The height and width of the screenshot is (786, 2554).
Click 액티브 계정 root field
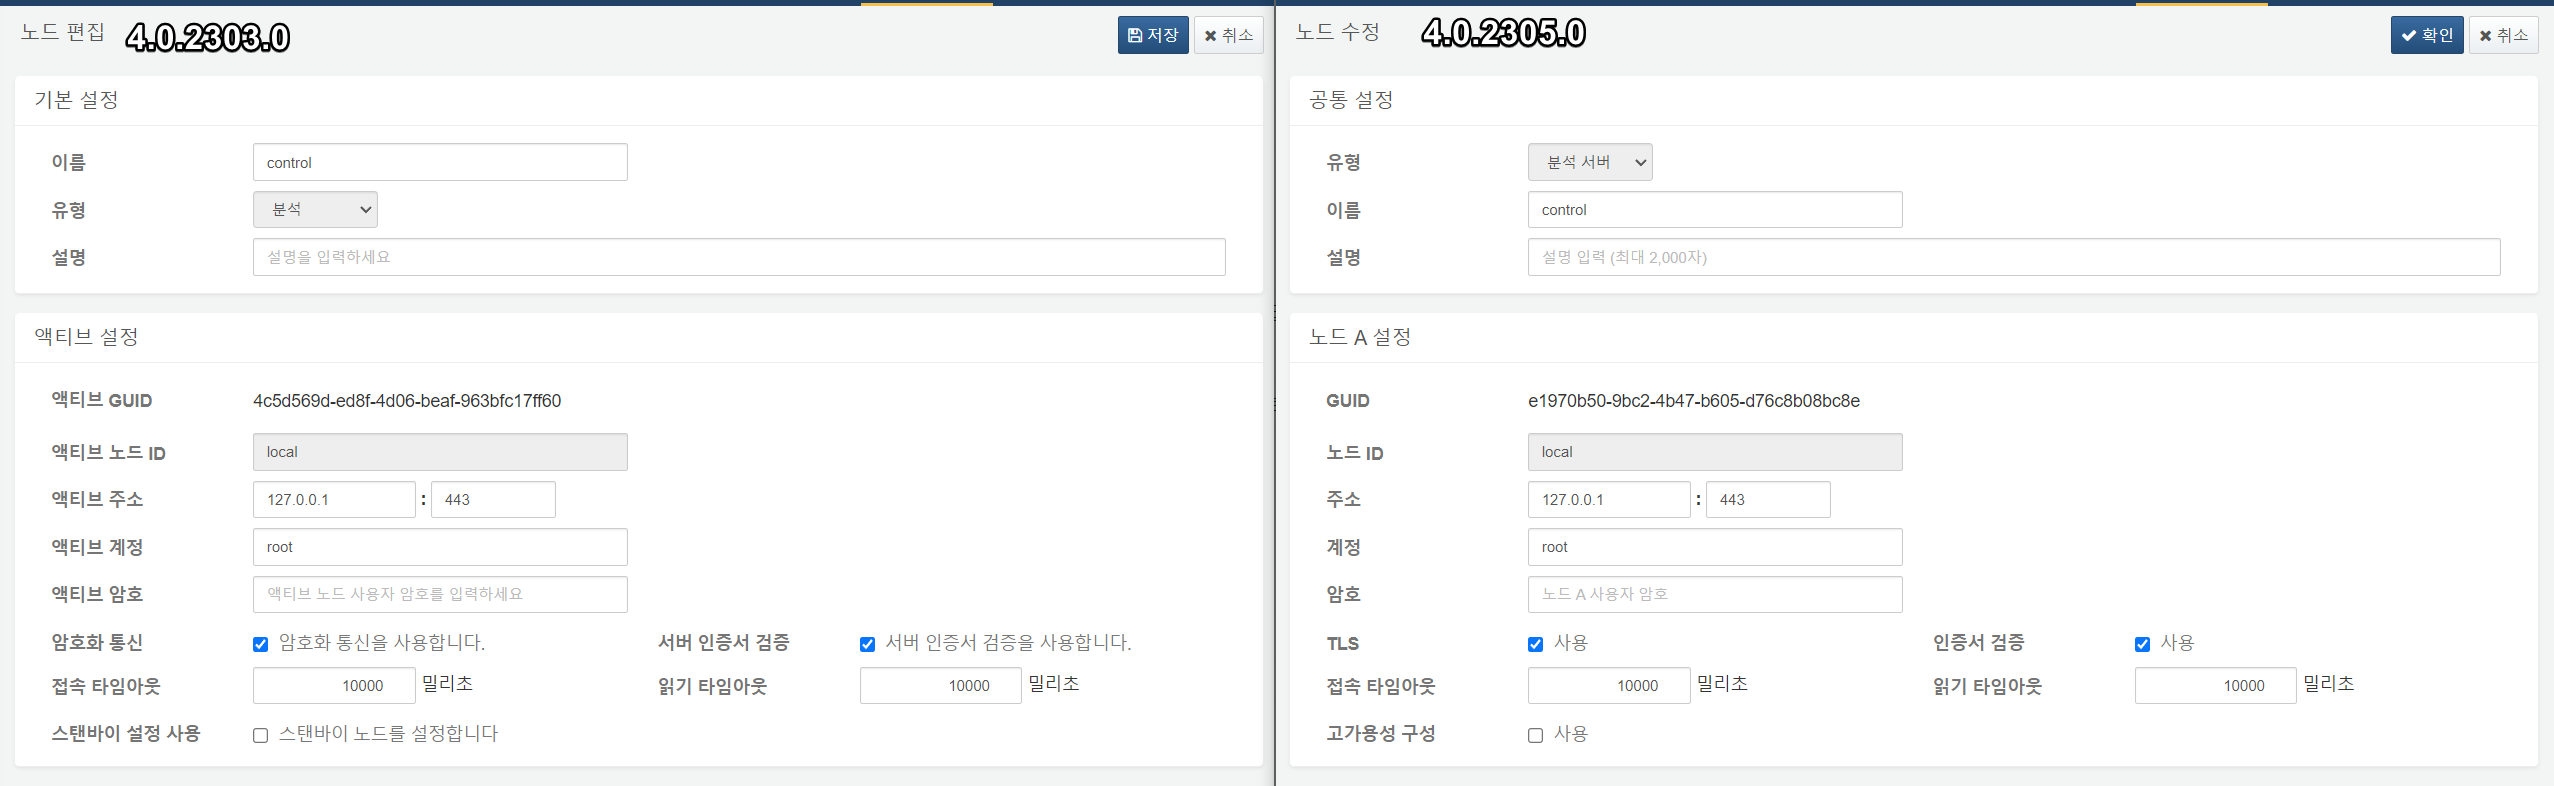point(440,547)
